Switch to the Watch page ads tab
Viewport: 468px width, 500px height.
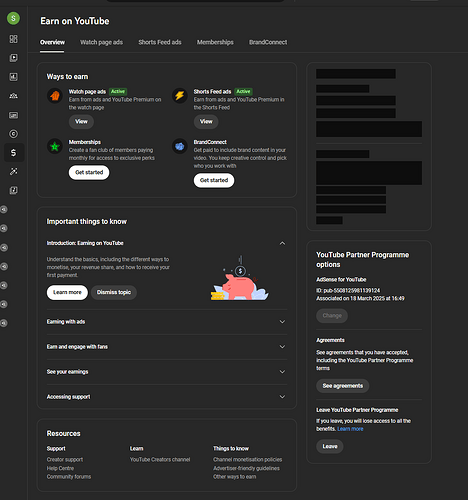point(101,42)
